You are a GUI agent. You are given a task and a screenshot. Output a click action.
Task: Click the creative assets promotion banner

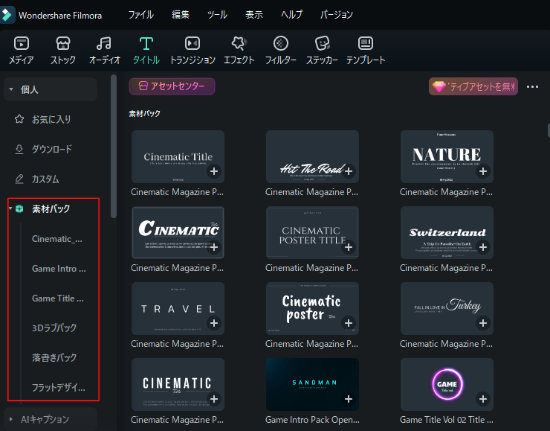click(x=473, y=86)
